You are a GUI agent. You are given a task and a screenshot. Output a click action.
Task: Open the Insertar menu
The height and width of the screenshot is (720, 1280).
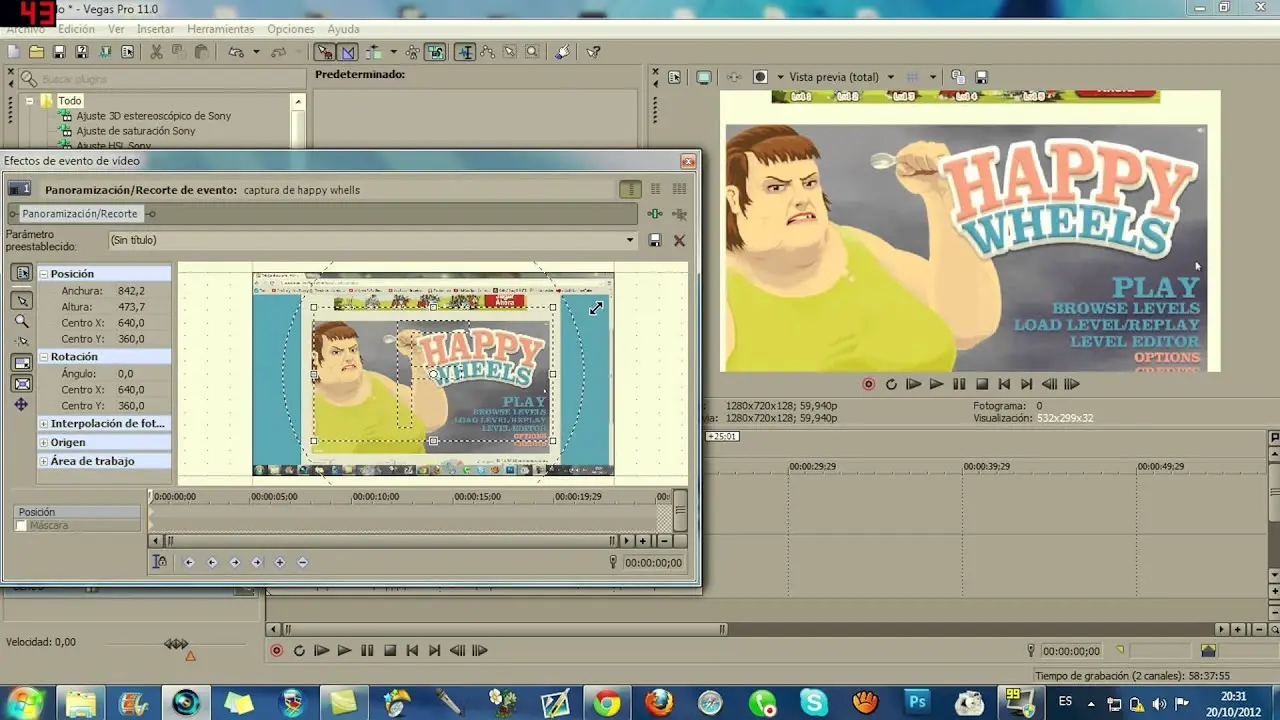coord(156,29)
